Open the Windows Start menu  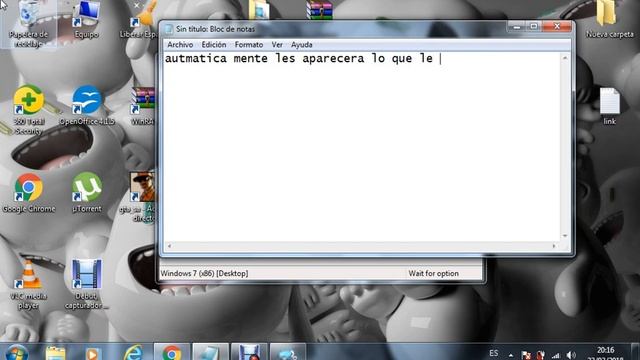17,353
